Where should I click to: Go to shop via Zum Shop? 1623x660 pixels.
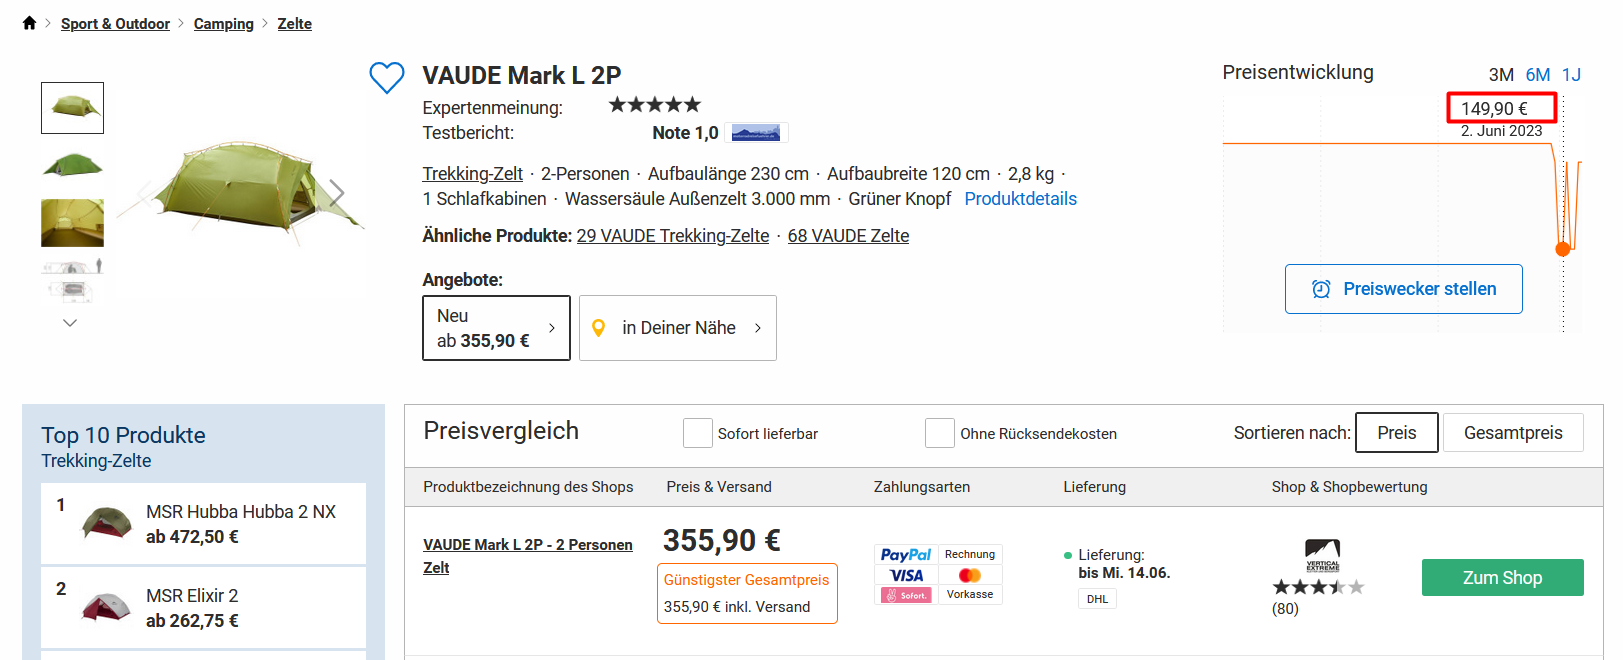(x=1502, y=578)
